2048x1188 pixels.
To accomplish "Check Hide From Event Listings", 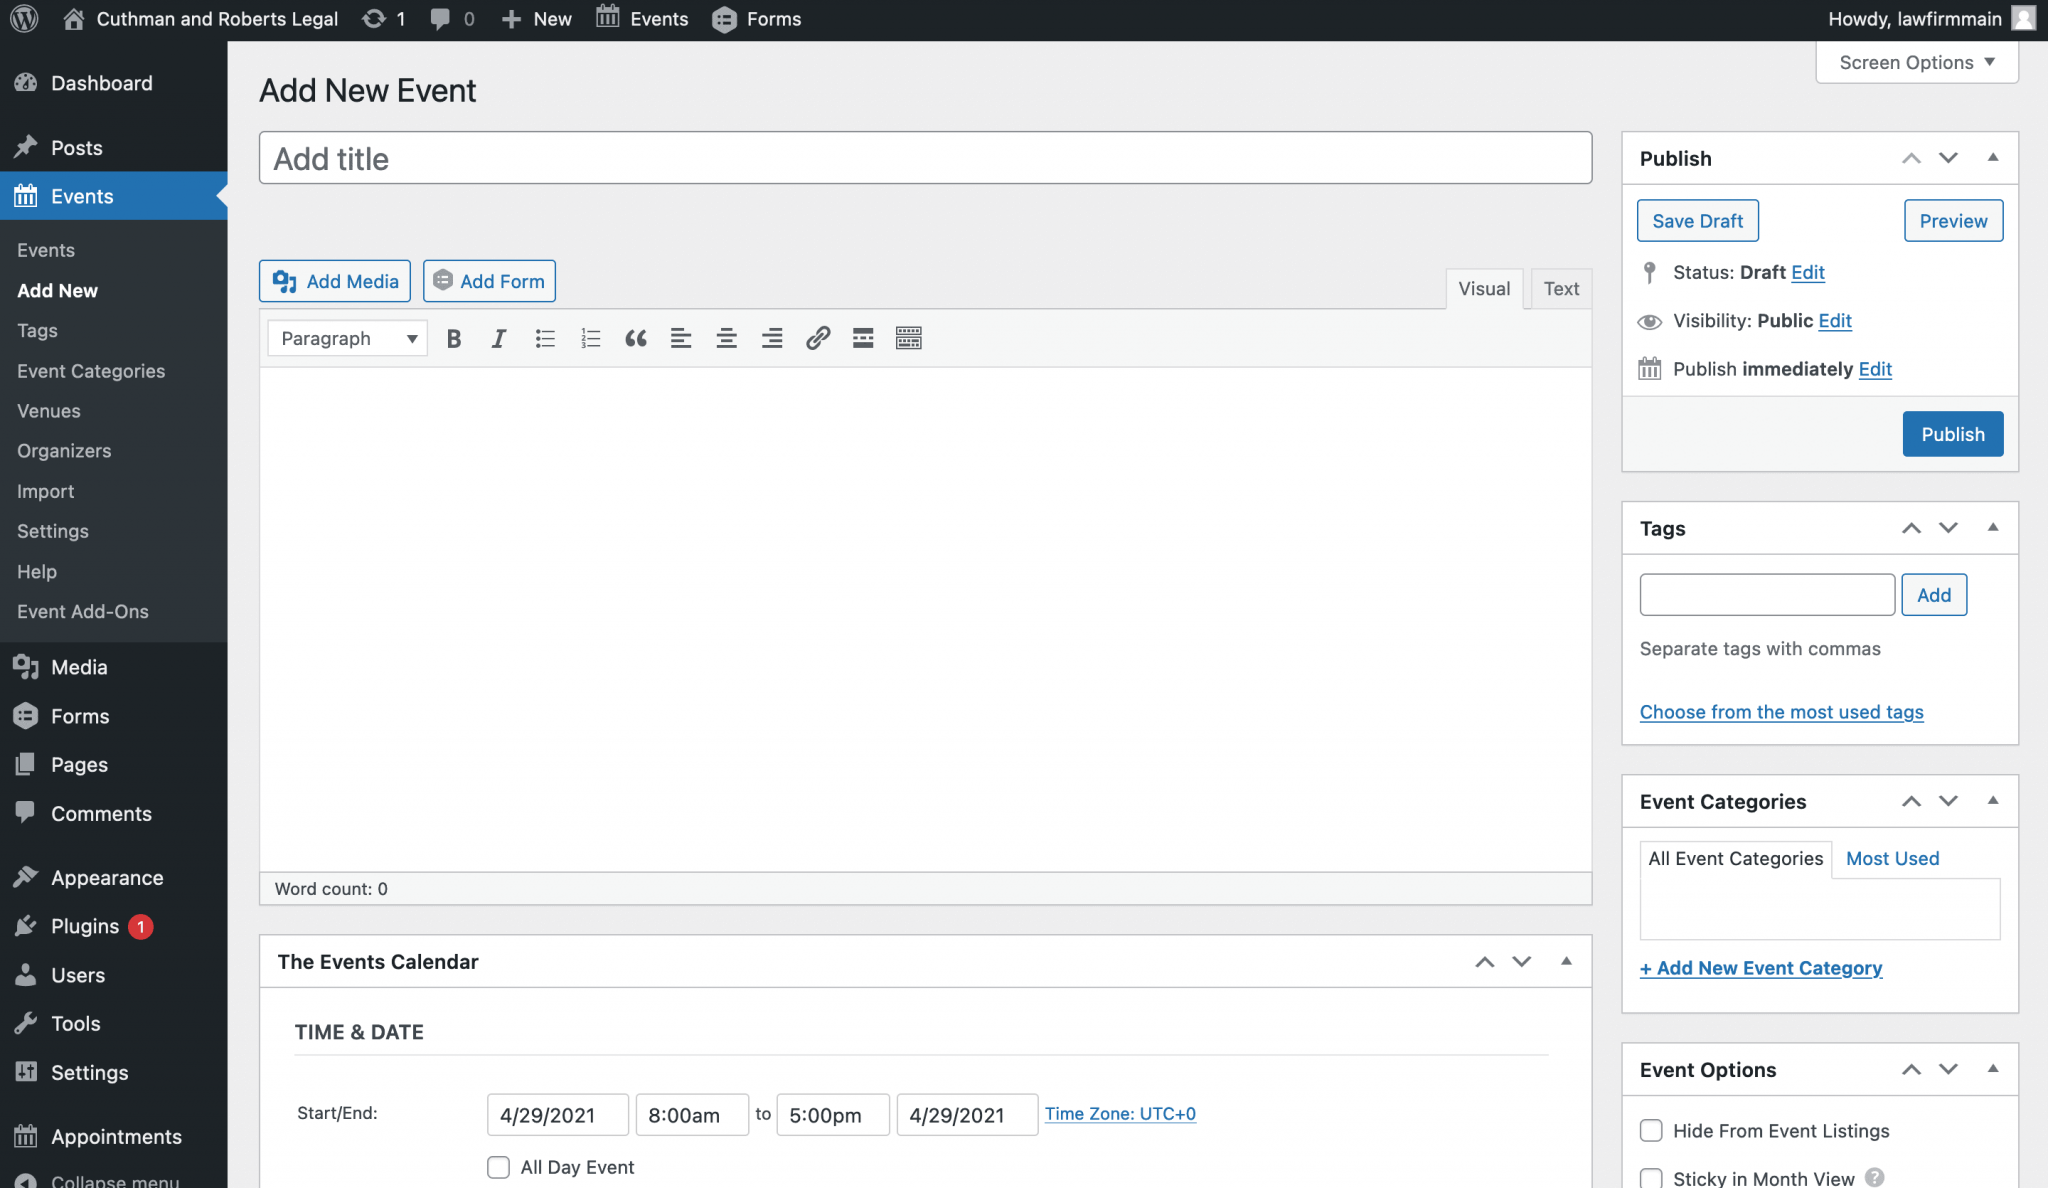I will click(x=1651, y=1130).
